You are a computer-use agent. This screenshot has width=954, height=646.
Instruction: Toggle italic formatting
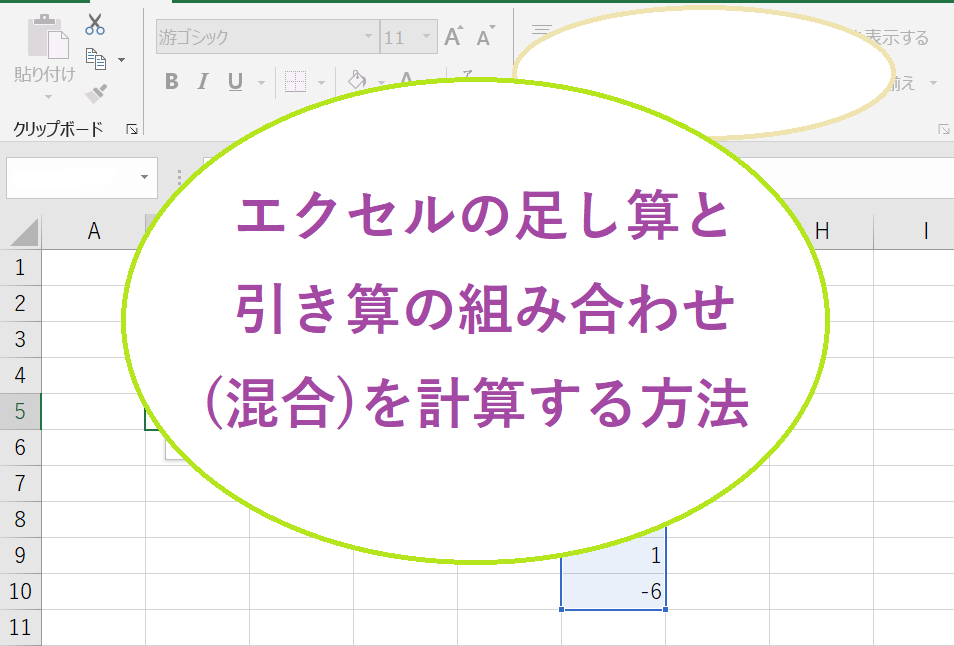pyautogui.click(x=202, y=82)
